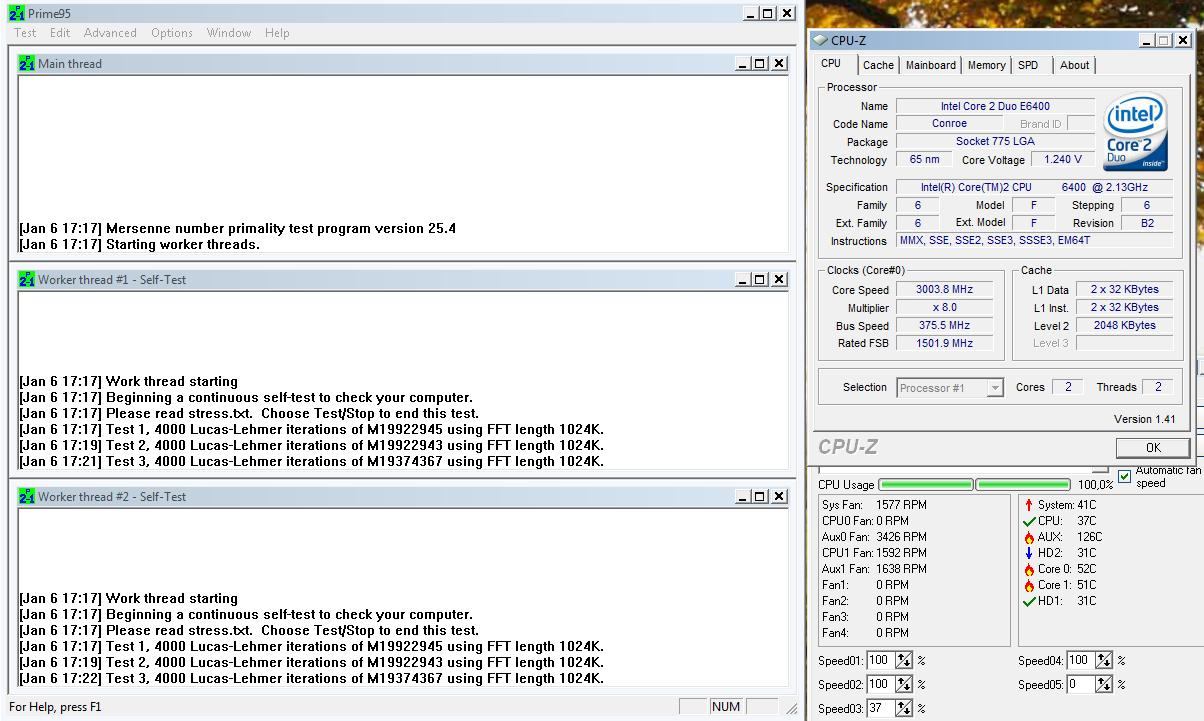Click the green checkmark beside HD1
This screenshot has width=1204, height=721.
(x=1029, y=601)
